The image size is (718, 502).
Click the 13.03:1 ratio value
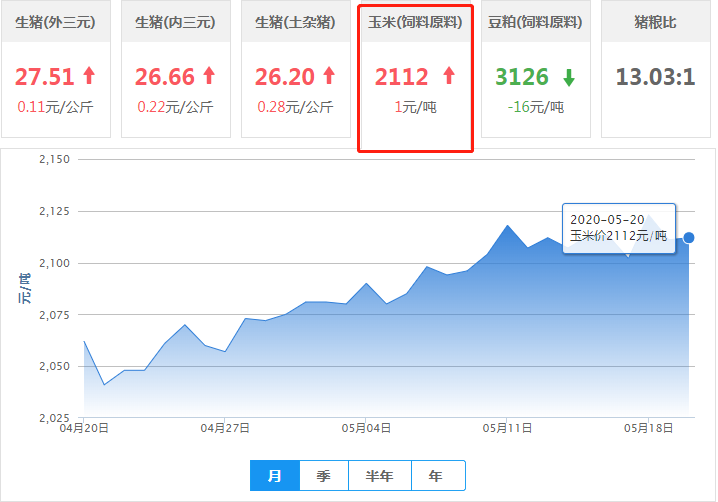pos(655,77)
